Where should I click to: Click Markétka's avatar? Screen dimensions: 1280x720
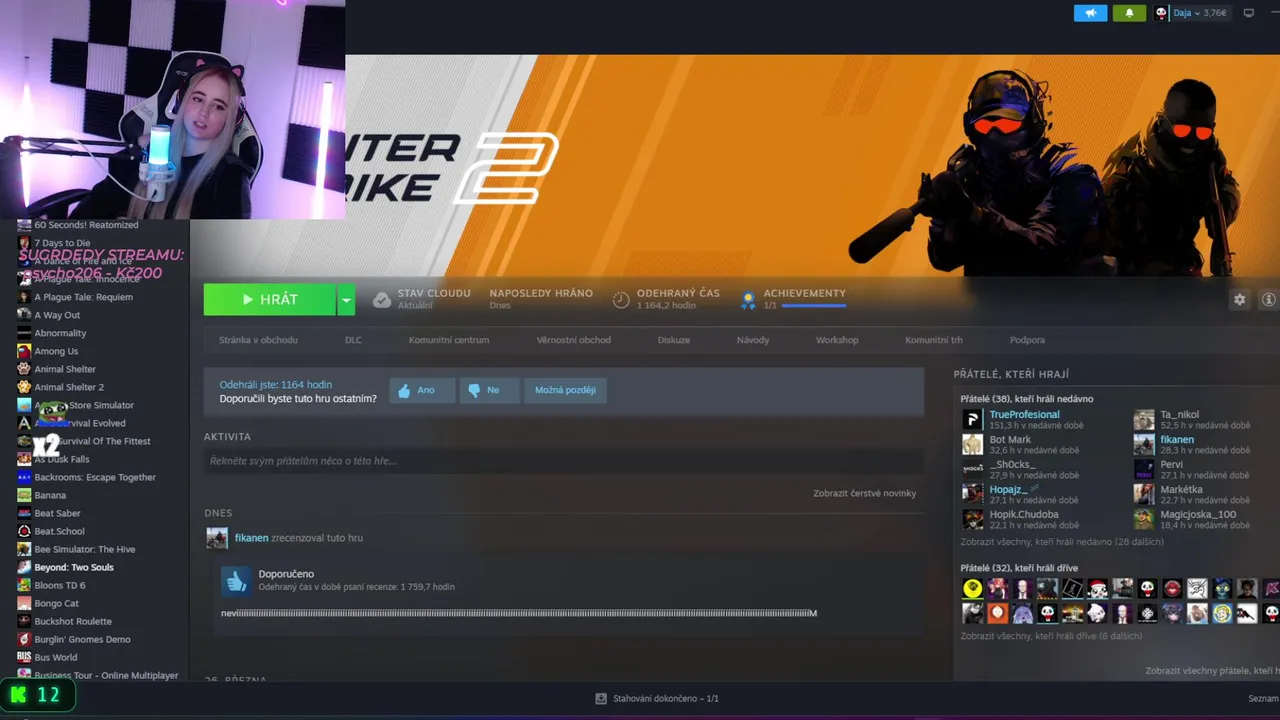(1144, 494)
